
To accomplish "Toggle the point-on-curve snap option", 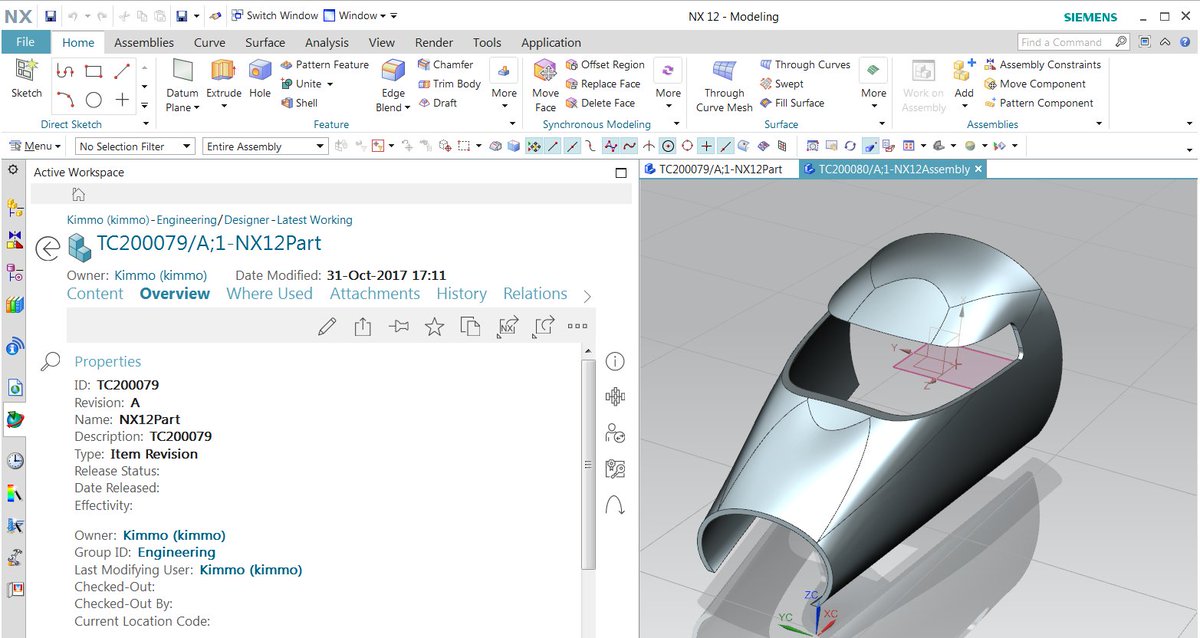I will (726, 146).
